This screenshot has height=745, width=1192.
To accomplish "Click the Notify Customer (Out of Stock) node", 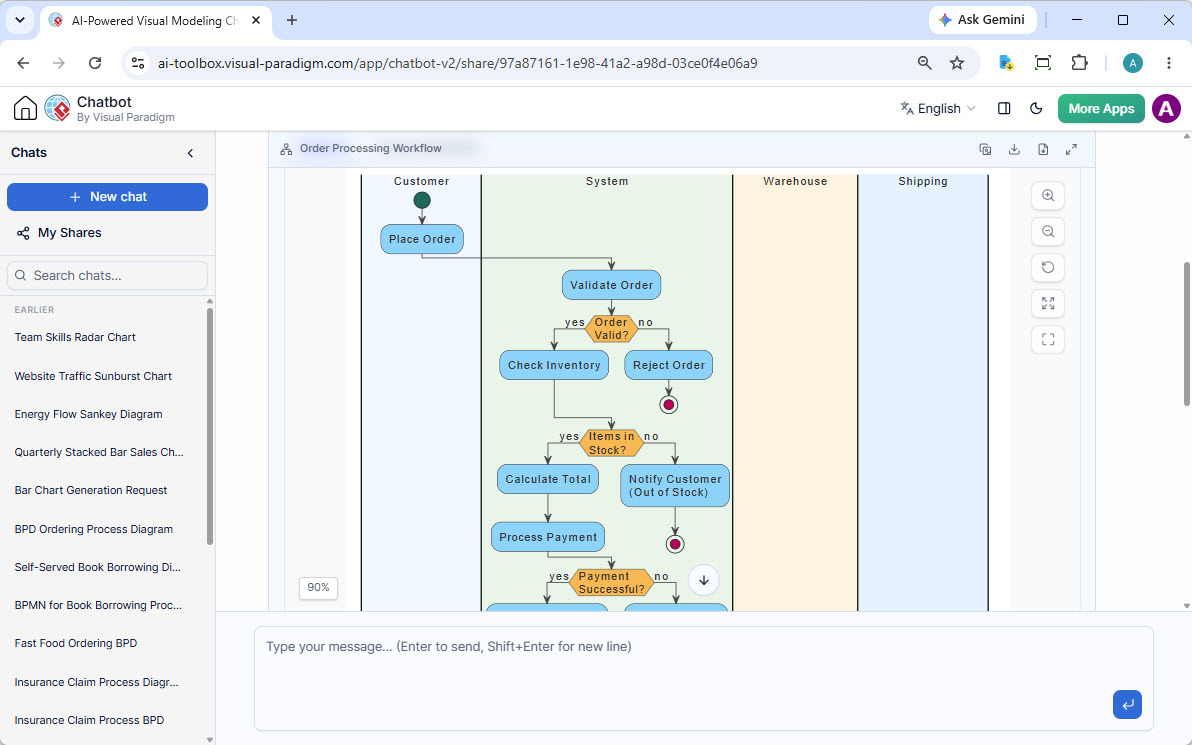I will (675, 486).
